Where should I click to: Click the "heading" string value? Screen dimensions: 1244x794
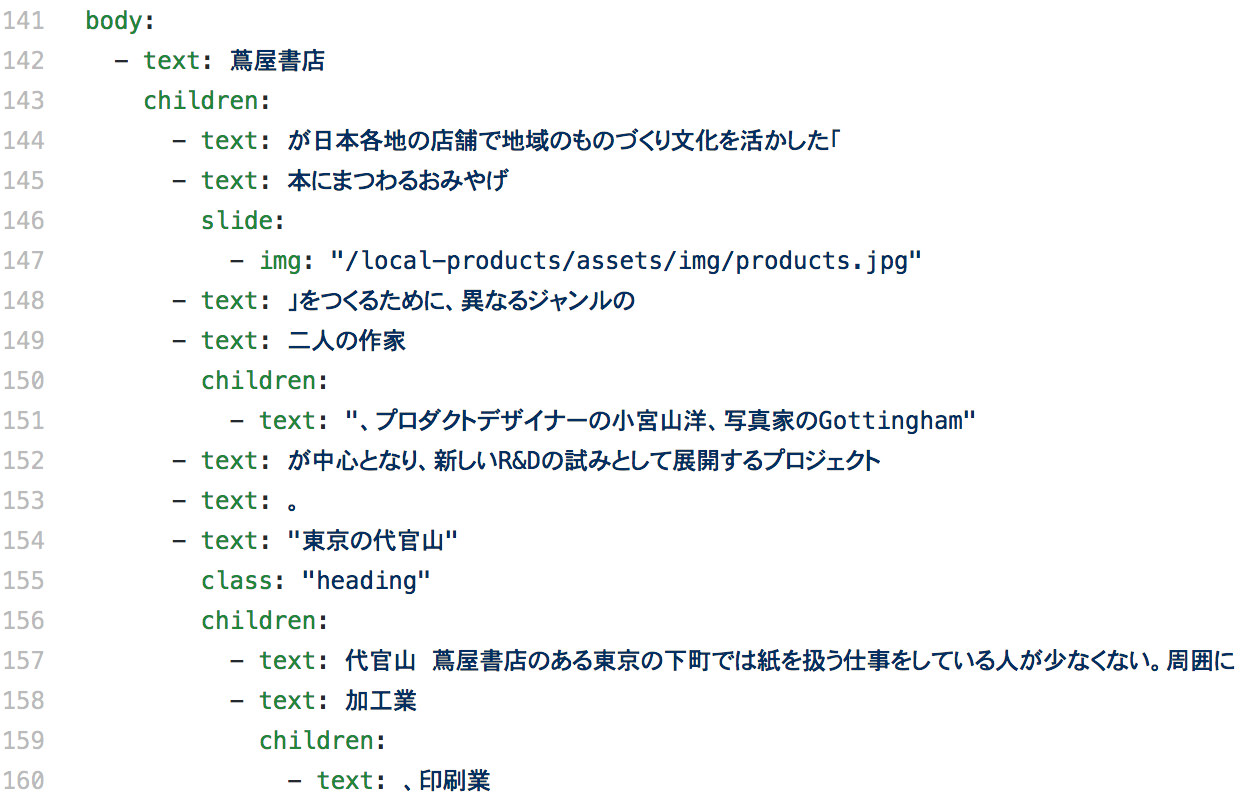pos(366,580)
